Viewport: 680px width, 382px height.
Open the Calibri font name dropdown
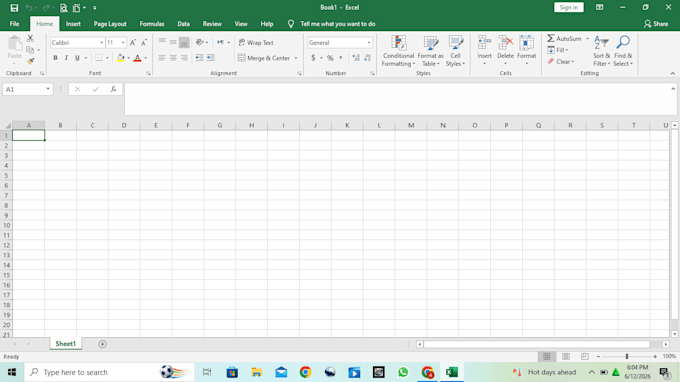(x=101, y=42)
